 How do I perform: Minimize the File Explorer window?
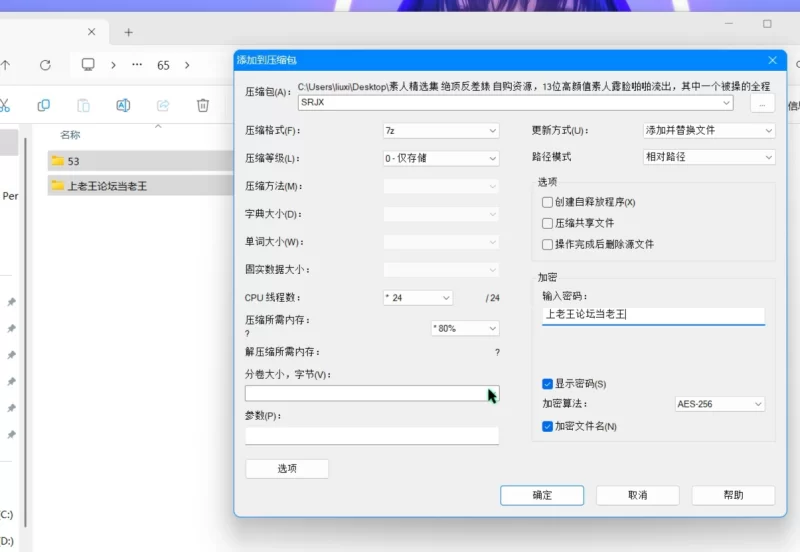click(x=729, y=24)
